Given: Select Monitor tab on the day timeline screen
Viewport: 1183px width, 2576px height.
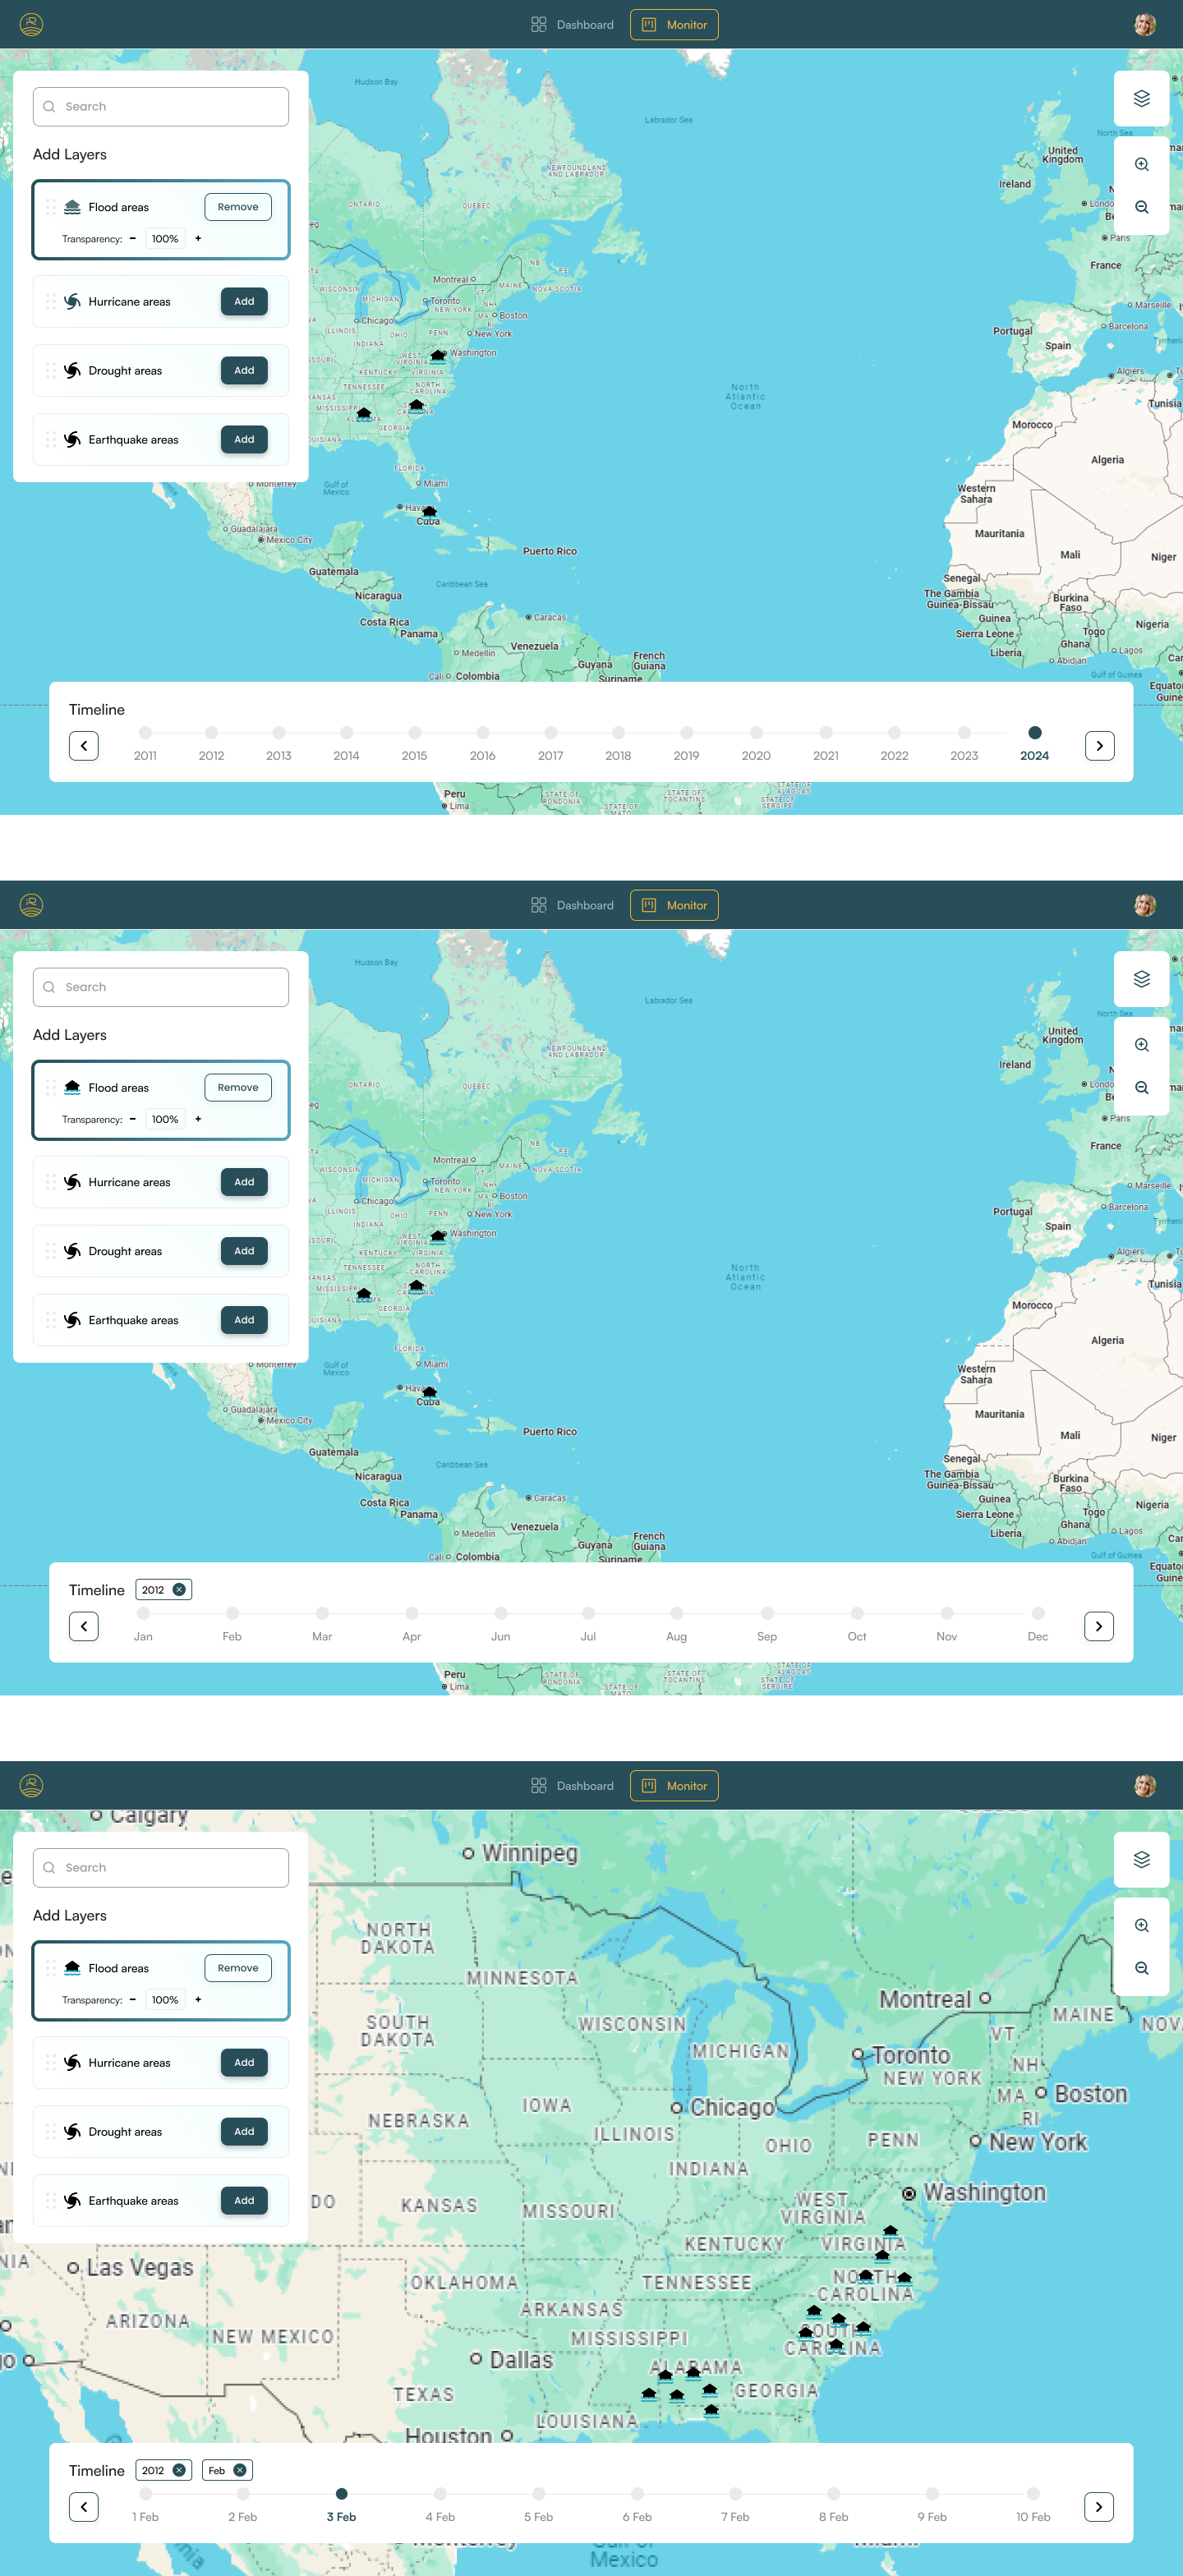Looking at the screenshot, I should [x=674, y=1786].
